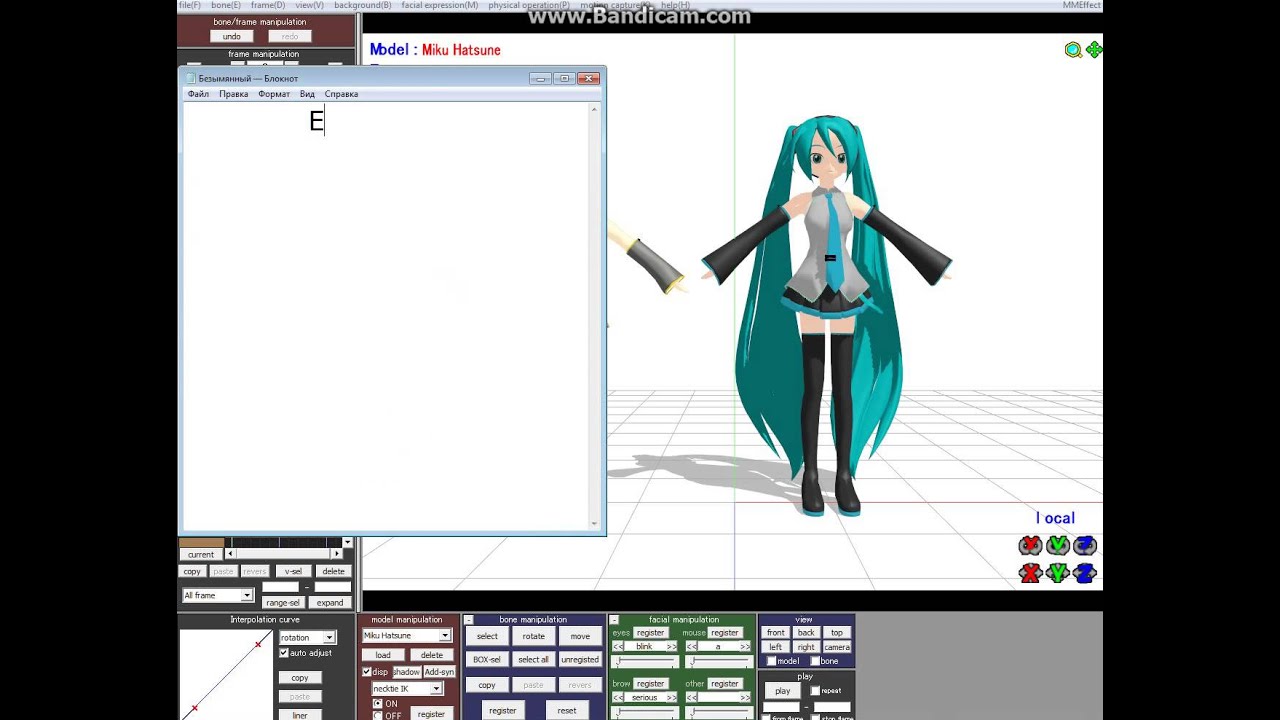Adjust the brow serious slider
1280x720 pixels.
645,712
